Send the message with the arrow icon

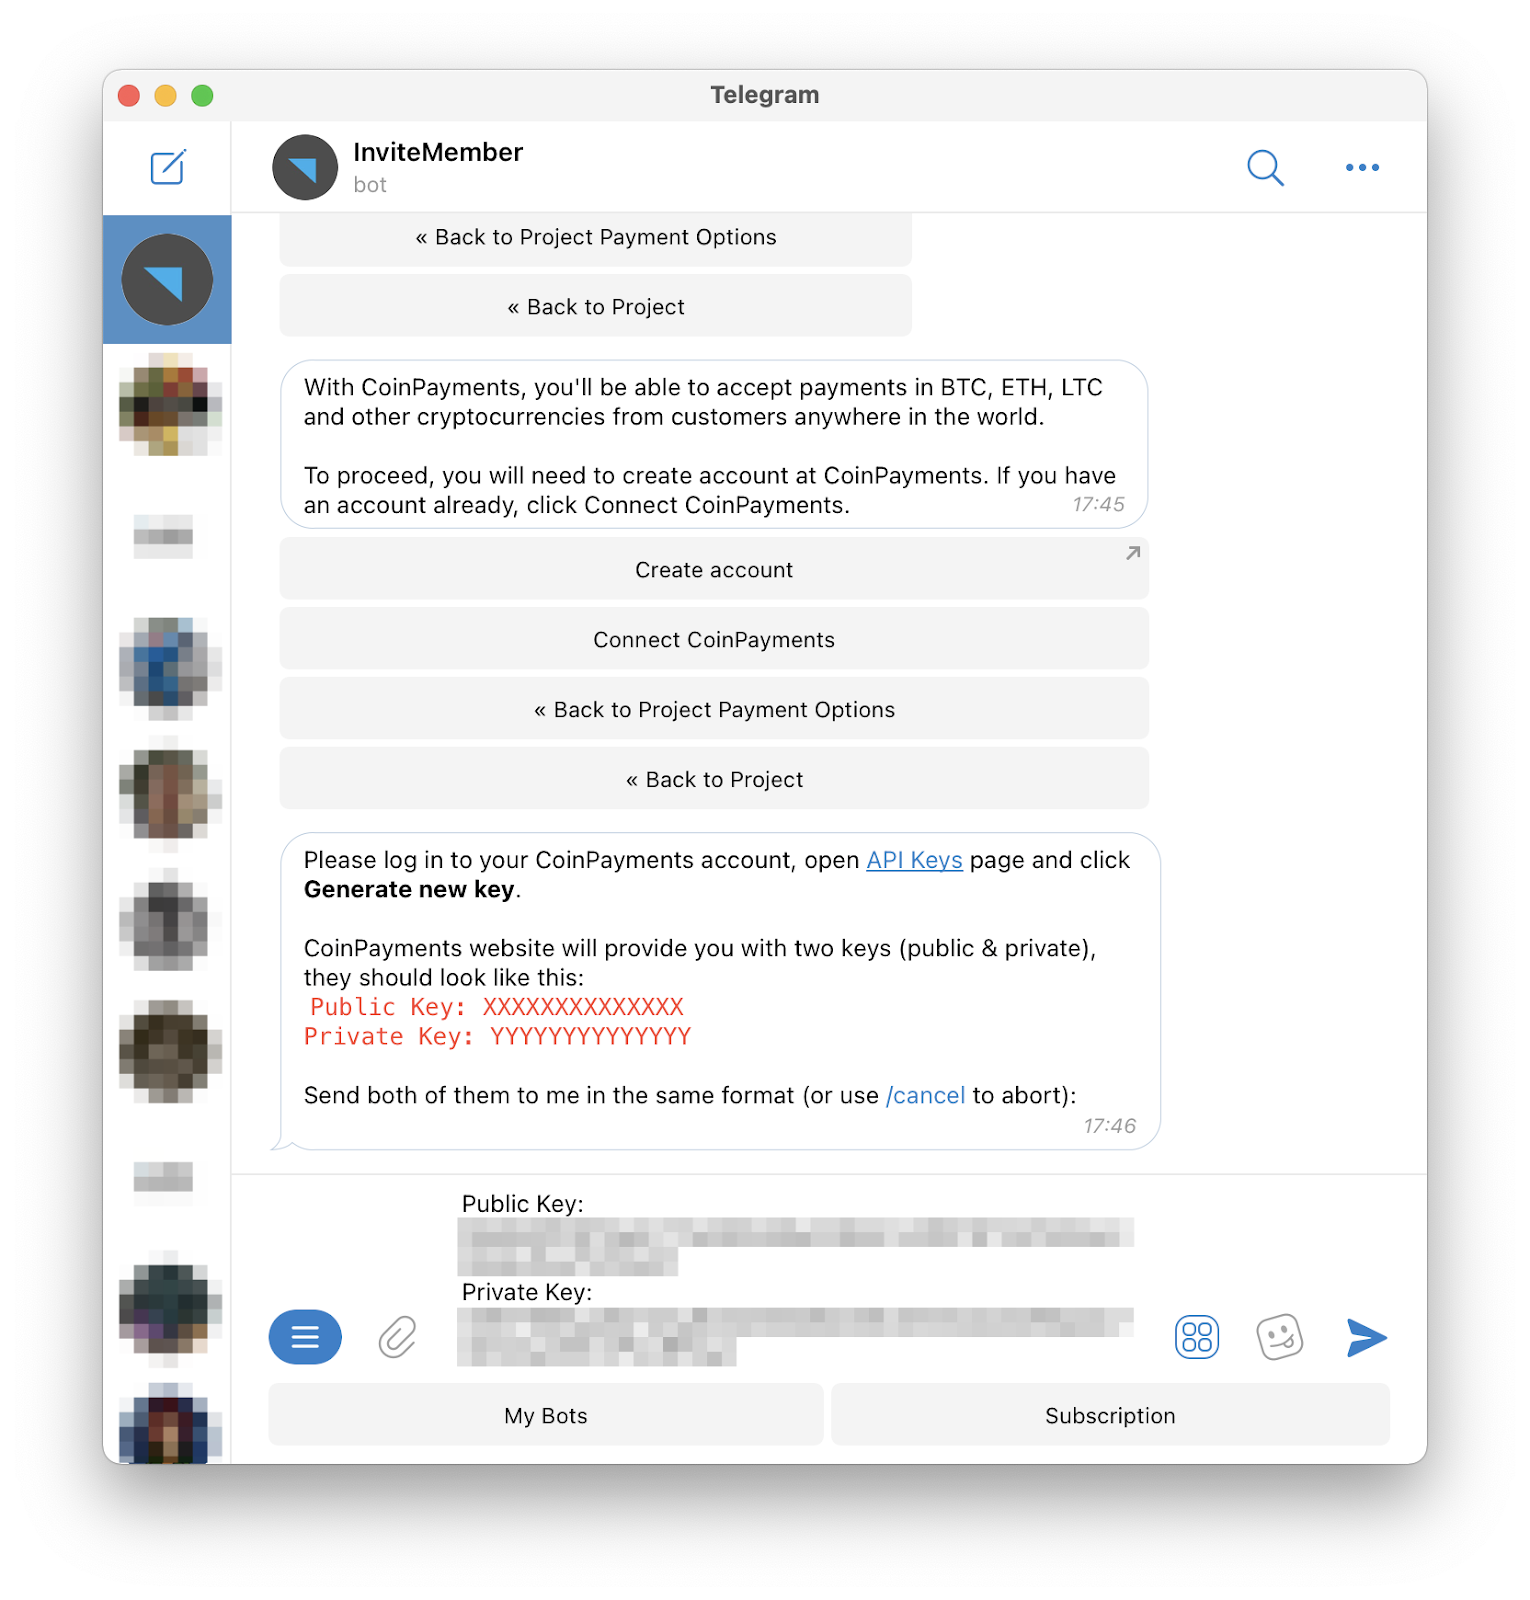pyautogui.click(x=1366, y=1337)
